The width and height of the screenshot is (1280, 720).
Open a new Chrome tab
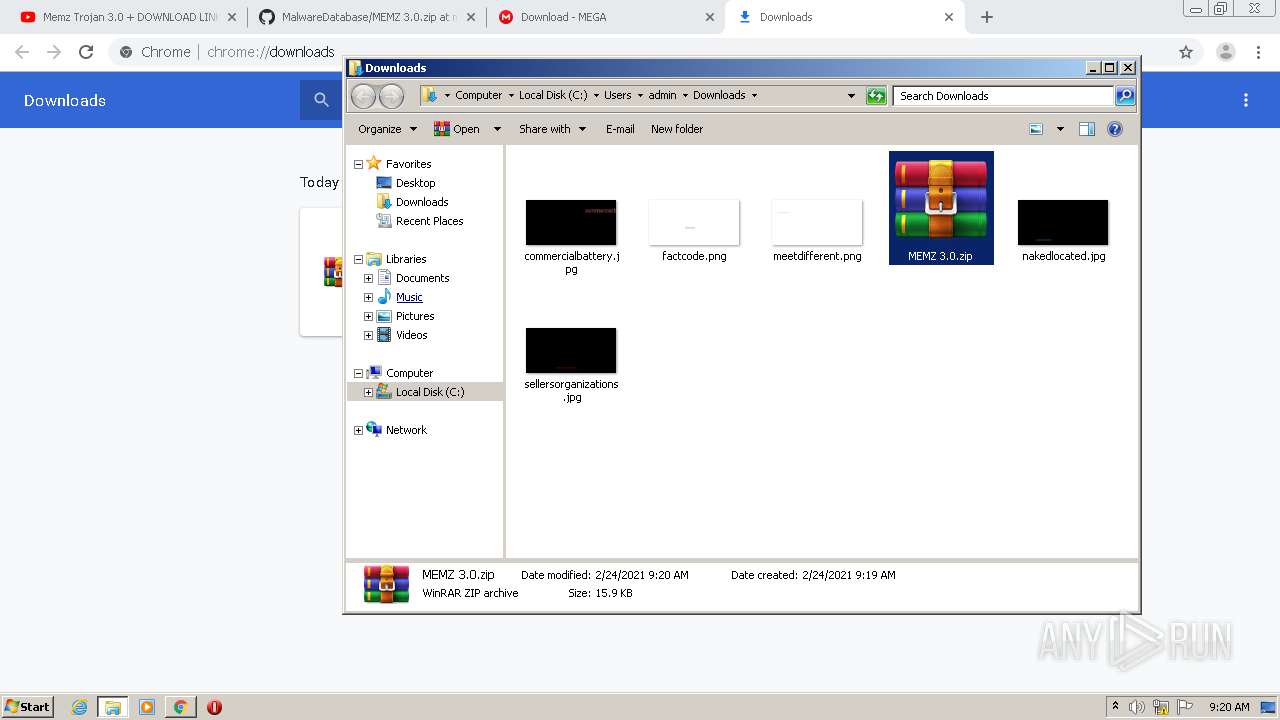[987, 17]
